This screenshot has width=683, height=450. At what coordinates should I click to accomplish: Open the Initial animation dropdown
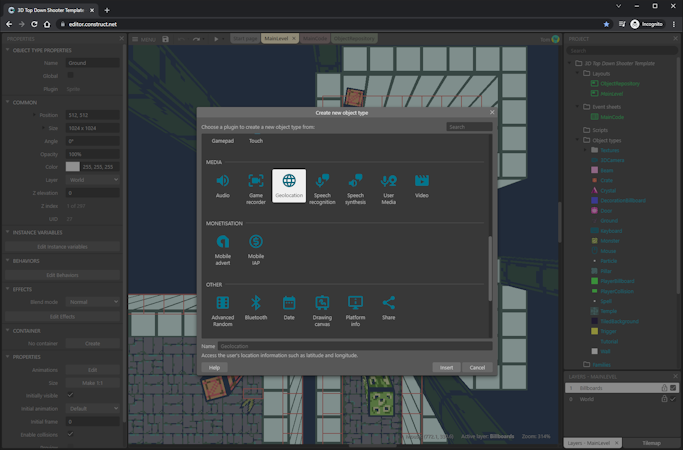[x=92, y=407]
